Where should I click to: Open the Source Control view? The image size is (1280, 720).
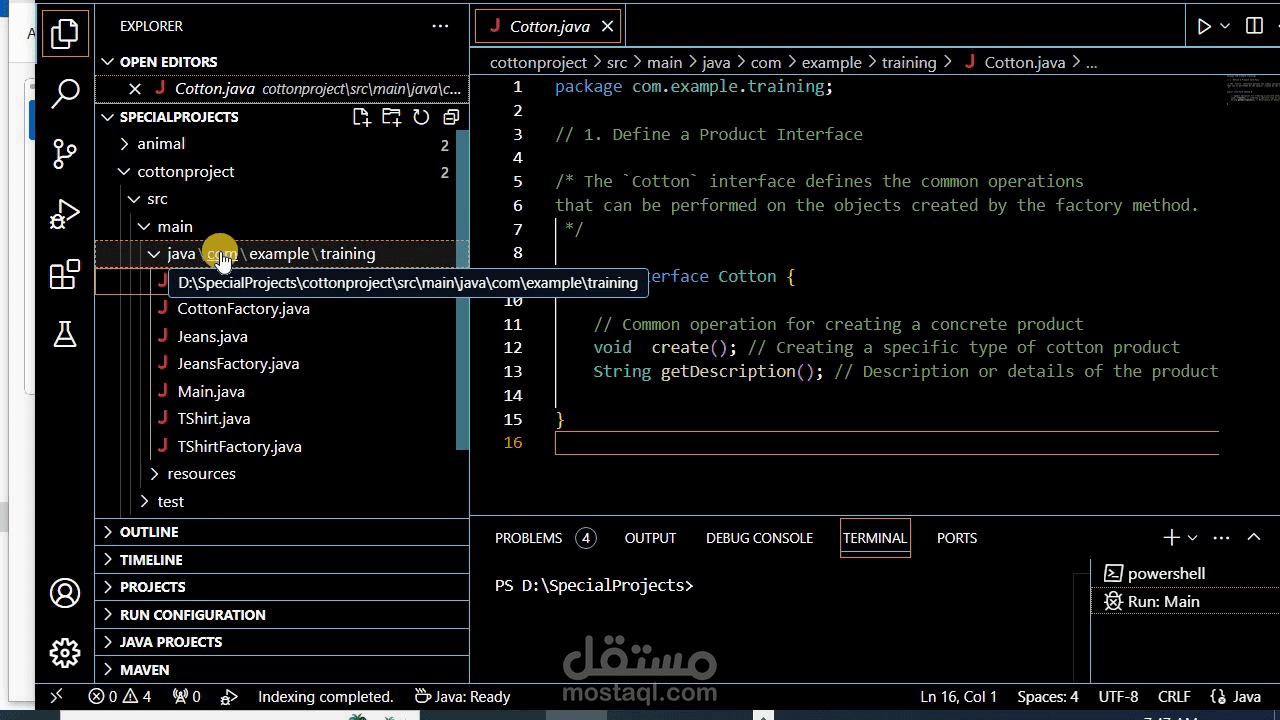coord(65,154)
